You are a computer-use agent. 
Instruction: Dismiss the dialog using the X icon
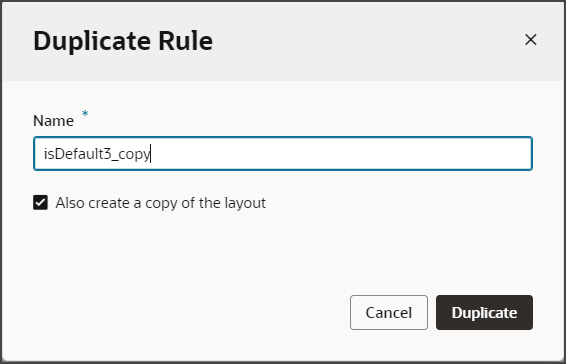[x=531, y=40]
